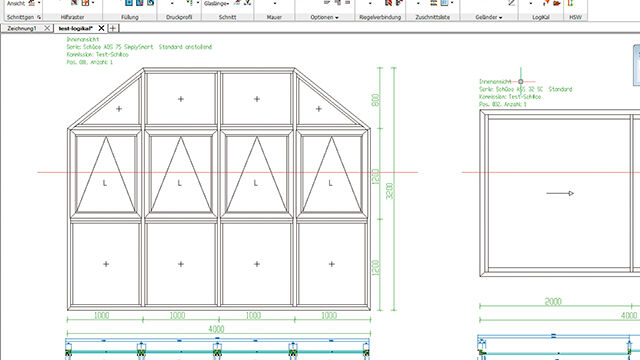Select the test-logikal* drawing tab
This screenshot has height=360, width=640.
pos(76,29)
